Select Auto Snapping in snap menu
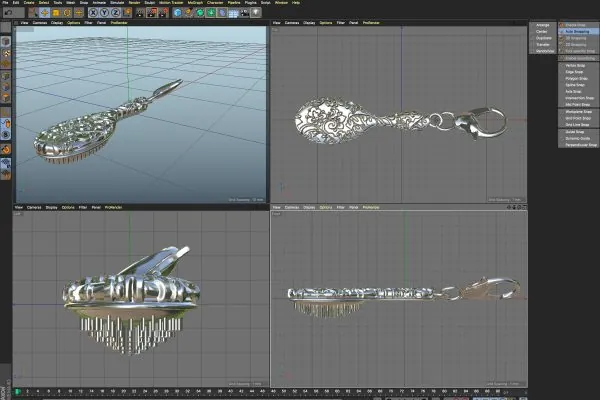This screenshot has height=400, width=600. (578, 32)
